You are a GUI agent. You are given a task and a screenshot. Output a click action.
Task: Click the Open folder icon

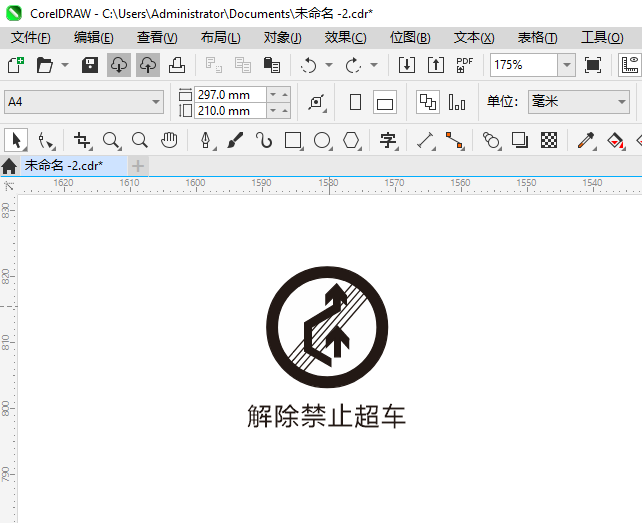coord(44,65)
